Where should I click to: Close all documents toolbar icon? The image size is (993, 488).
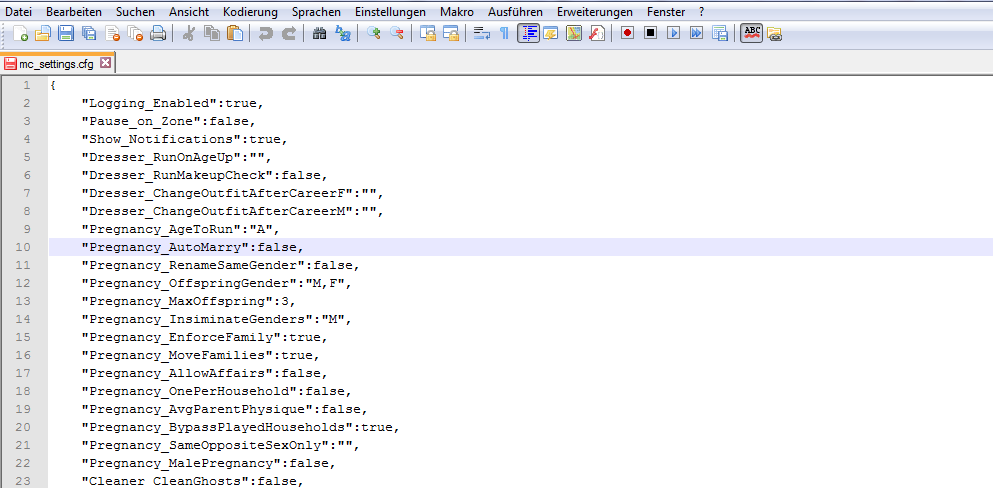[135, 34]
